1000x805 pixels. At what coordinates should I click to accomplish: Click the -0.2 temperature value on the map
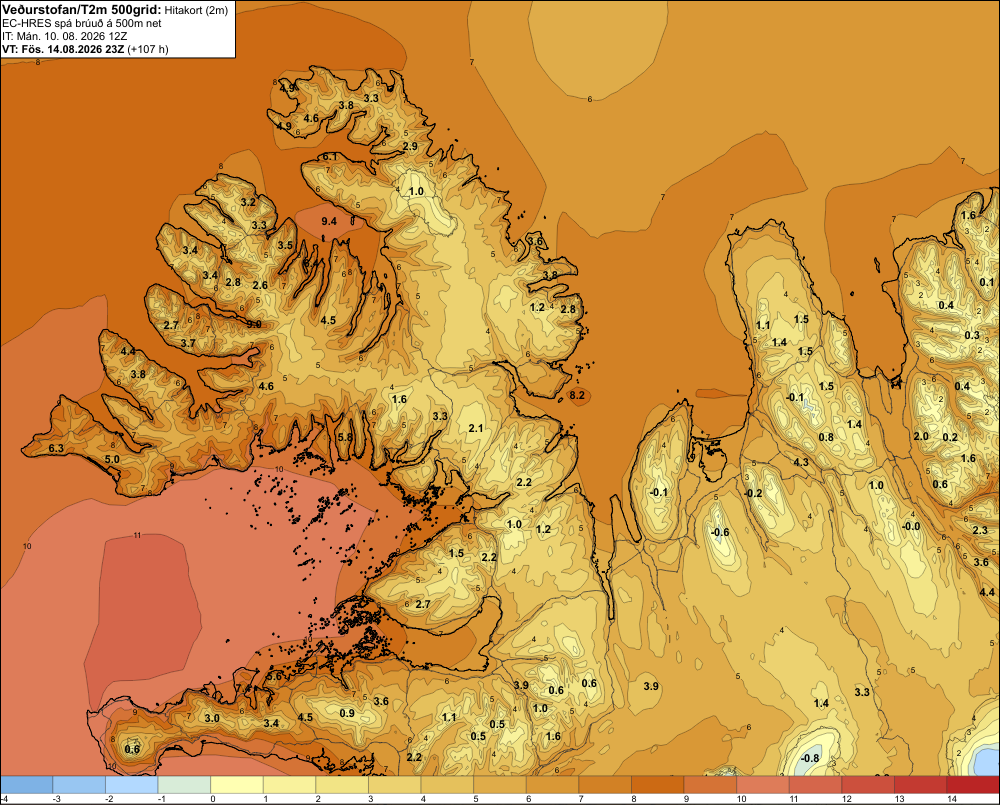pyautogui.click(x=753, y=493)
